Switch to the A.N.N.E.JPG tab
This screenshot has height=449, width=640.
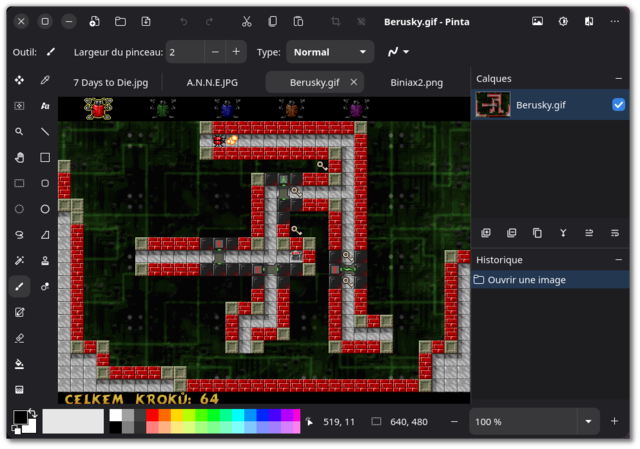click(x=212, y=82)
